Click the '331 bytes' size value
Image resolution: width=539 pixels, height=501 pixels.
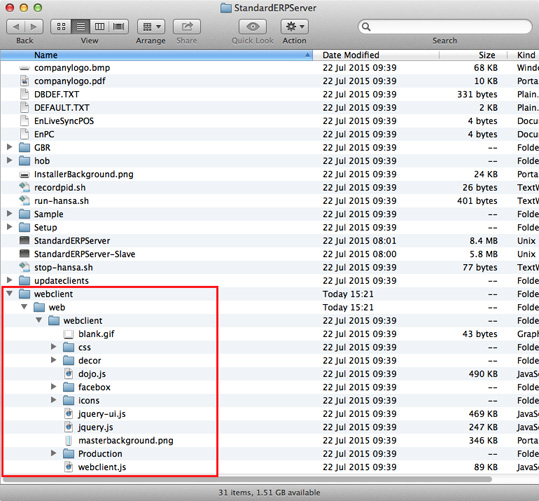(x=477, y=95)
